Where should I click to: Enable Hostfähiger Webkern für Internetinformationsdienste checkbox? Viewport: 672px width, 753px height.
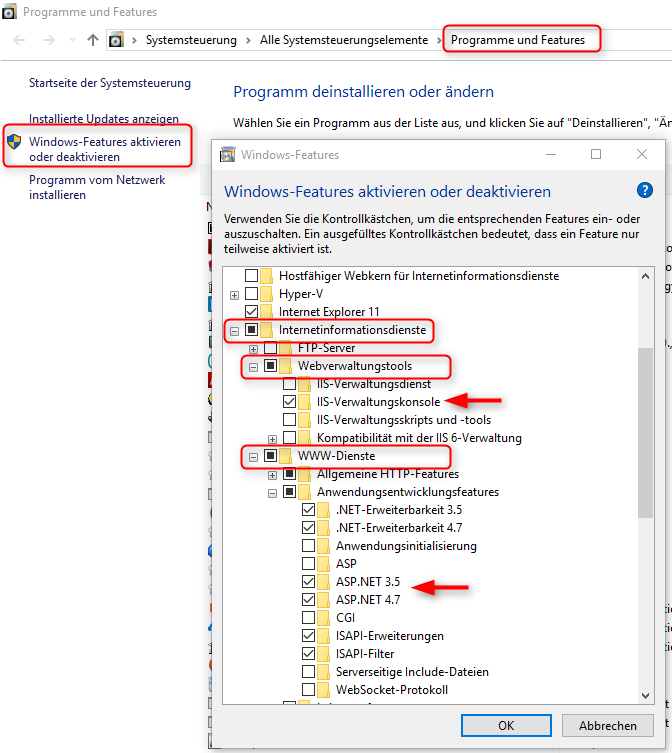point(251,276)
